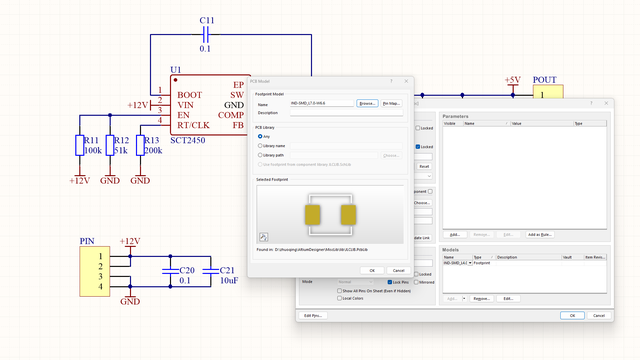Choose the Library name radio option
Viewport: 640px width, 360px height.
click(260, 146)
